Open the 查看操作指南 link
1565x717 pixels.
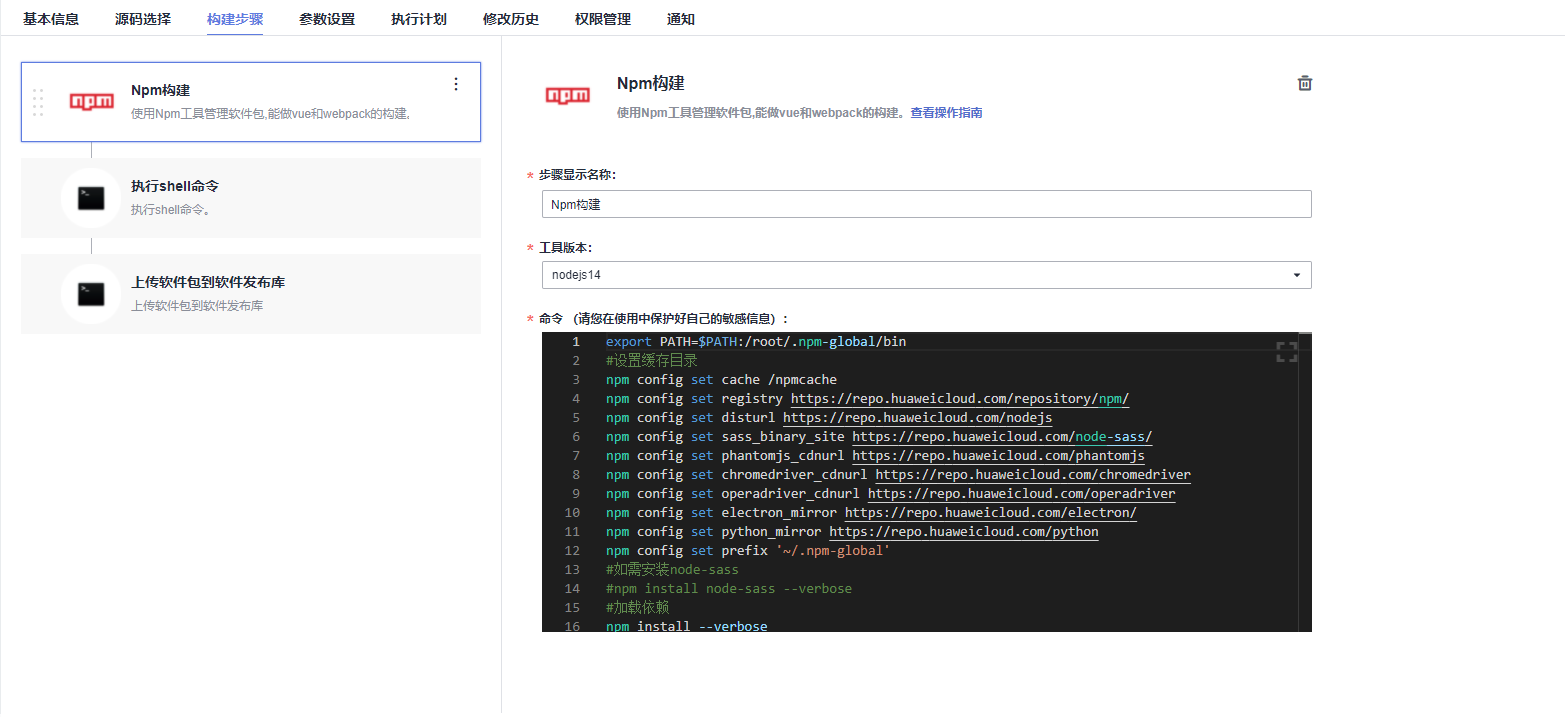pyautogui.click(x=946, y=113)
